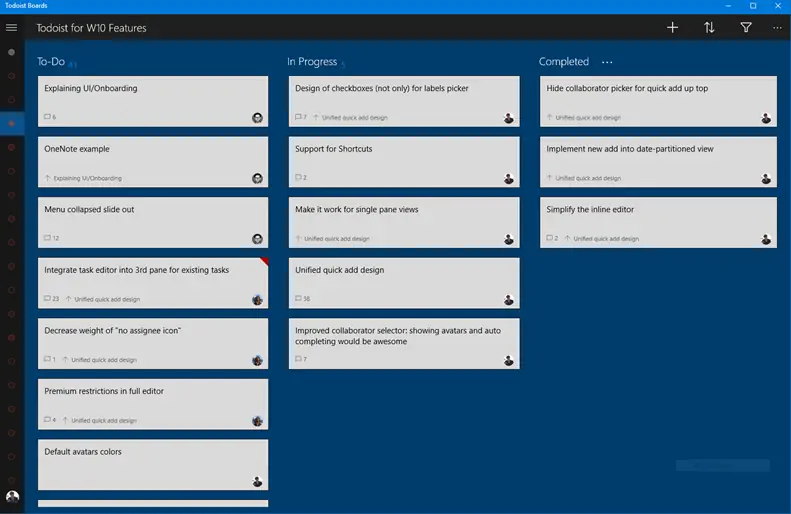
Task: Select the grey top project dot in sidebar
Action: click(x=12, y=52)
